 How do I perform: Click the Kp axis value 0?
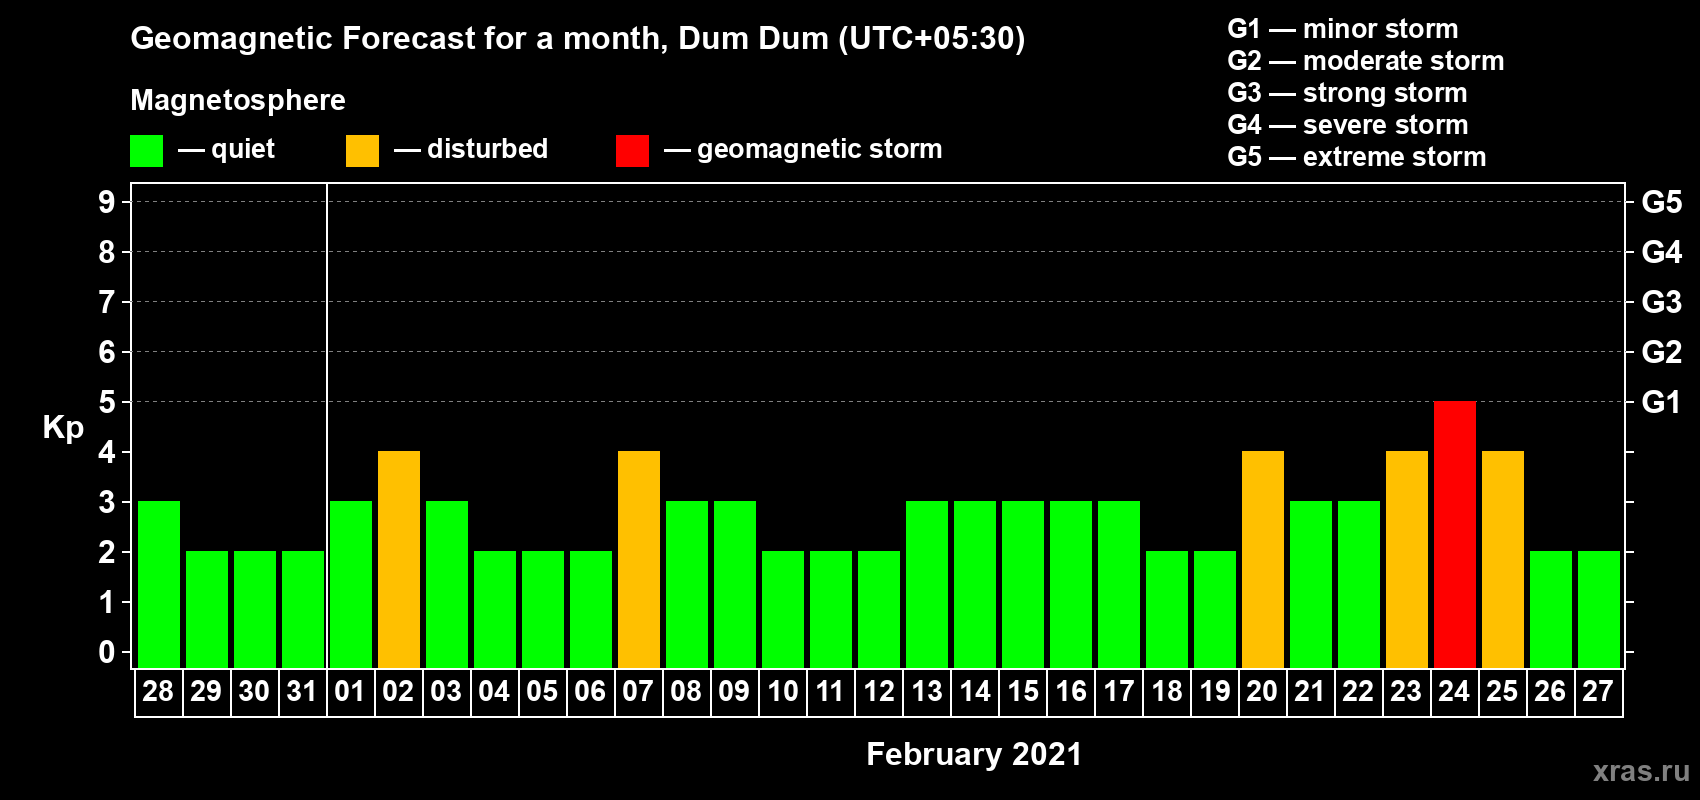[x=107, y=652]
